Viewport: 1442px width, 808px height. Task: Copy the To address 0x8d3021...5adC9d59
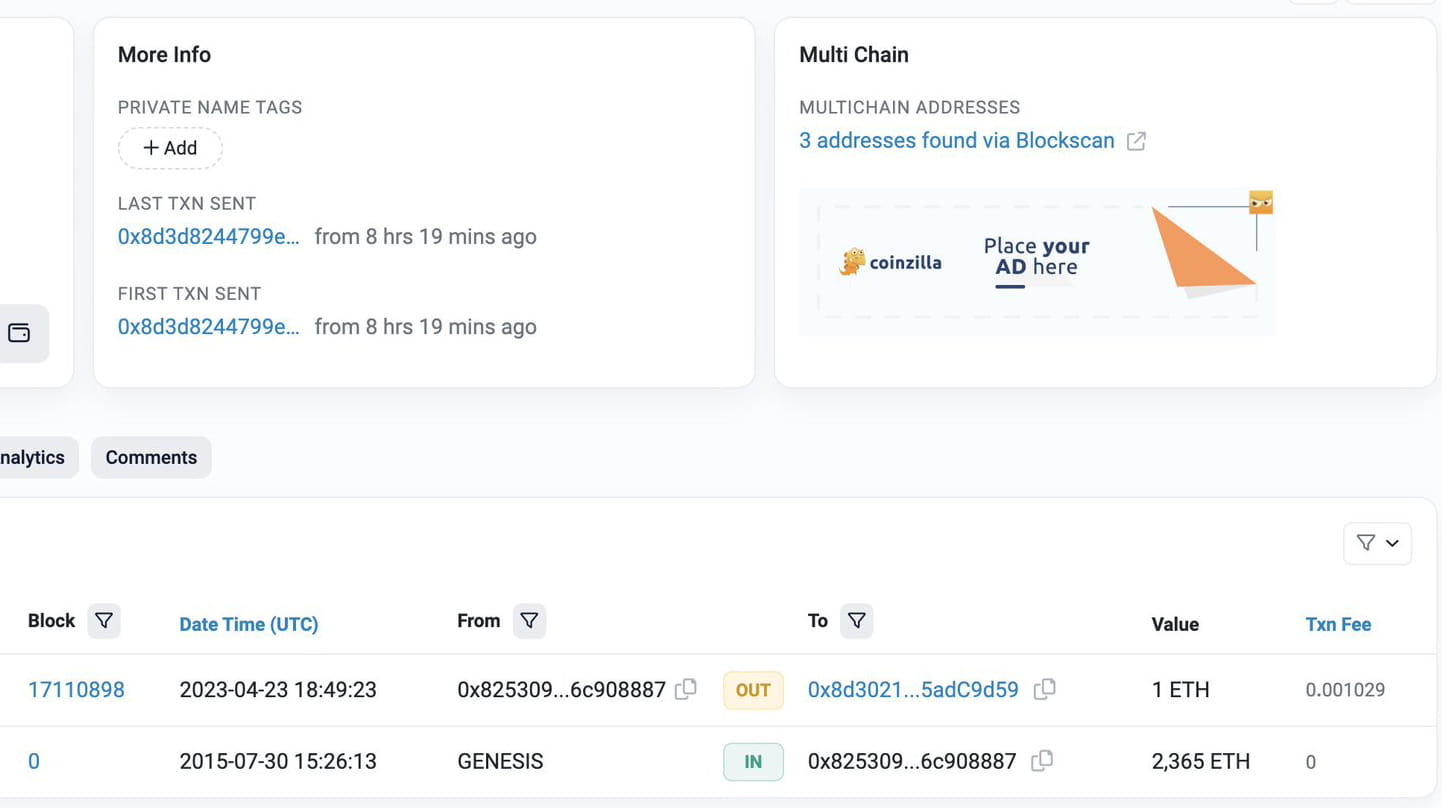point(1044,689)
